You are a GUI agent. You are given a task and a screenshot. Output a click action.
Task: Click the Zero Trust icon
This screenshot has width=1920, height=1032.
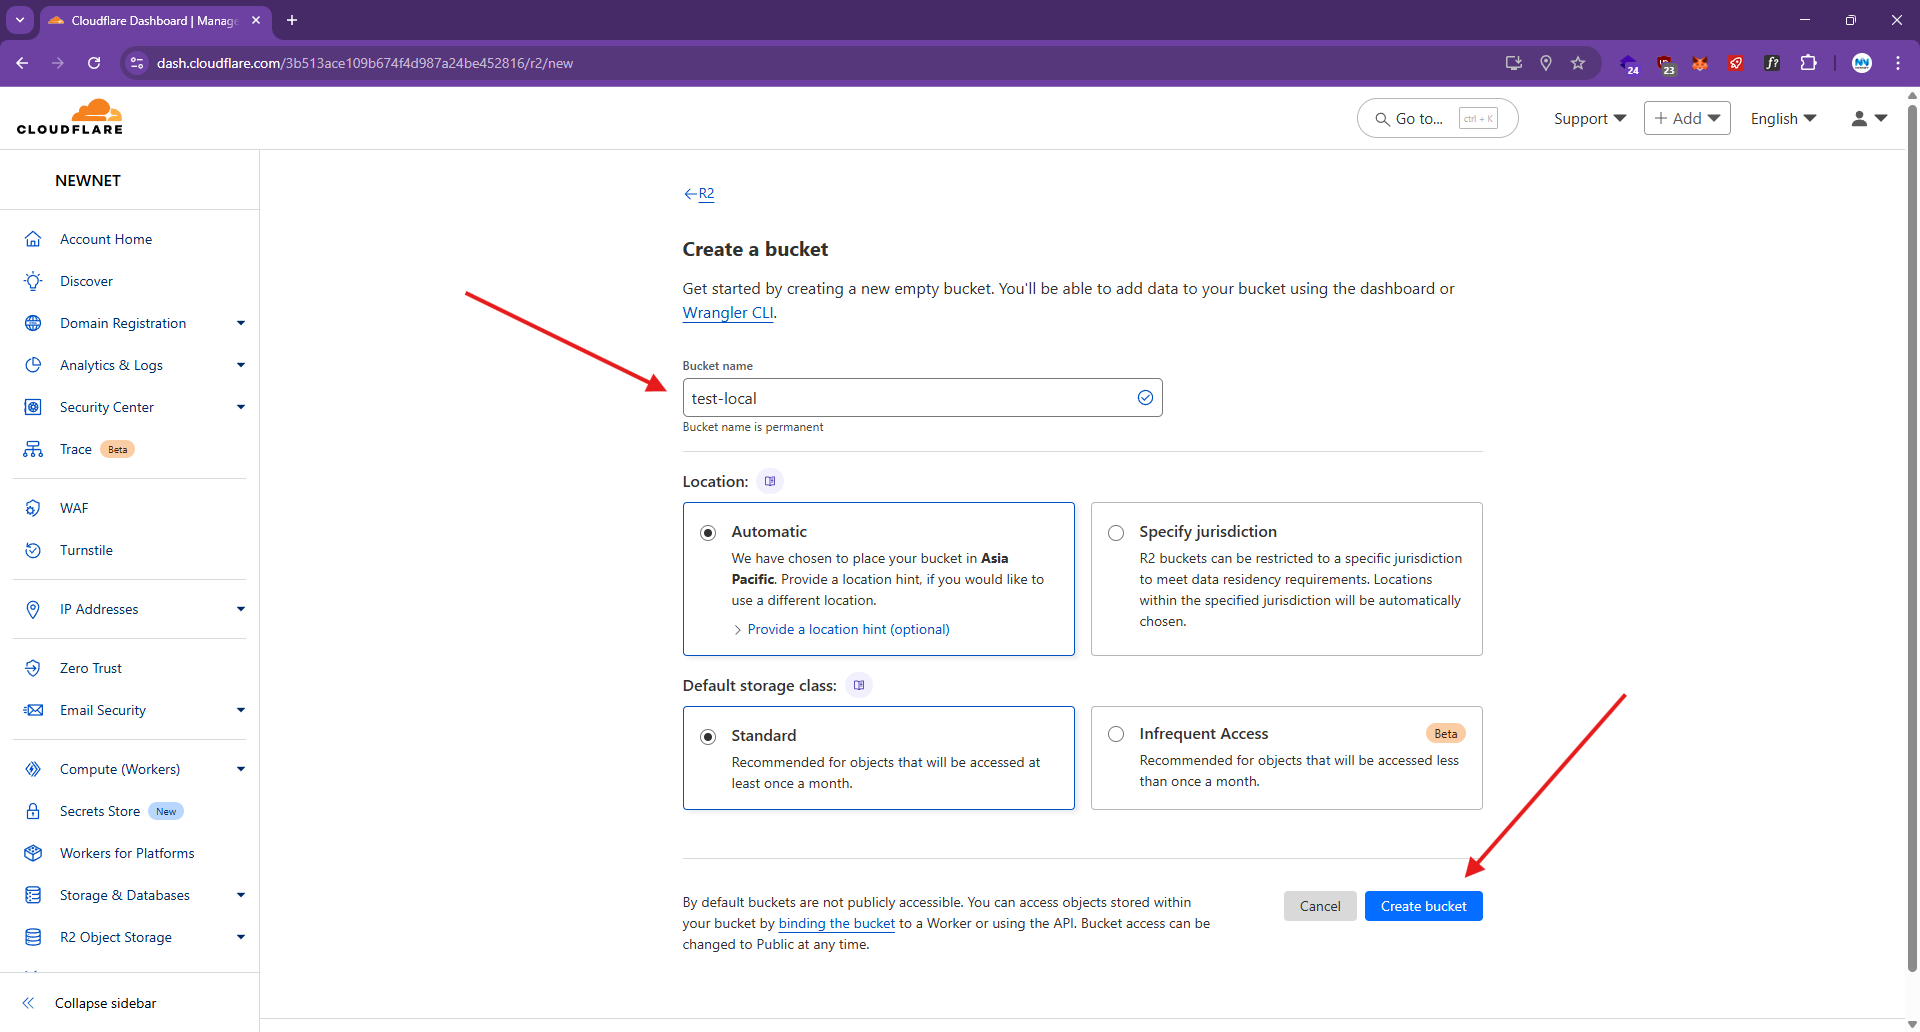pyautogui.click(x=33, y=668)
